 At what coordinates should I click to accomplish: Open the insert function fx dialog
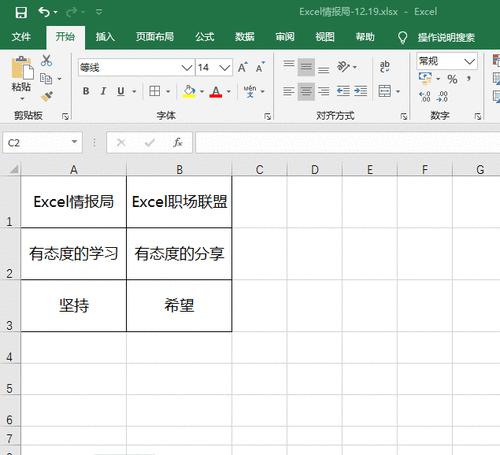tap(178, 143)
